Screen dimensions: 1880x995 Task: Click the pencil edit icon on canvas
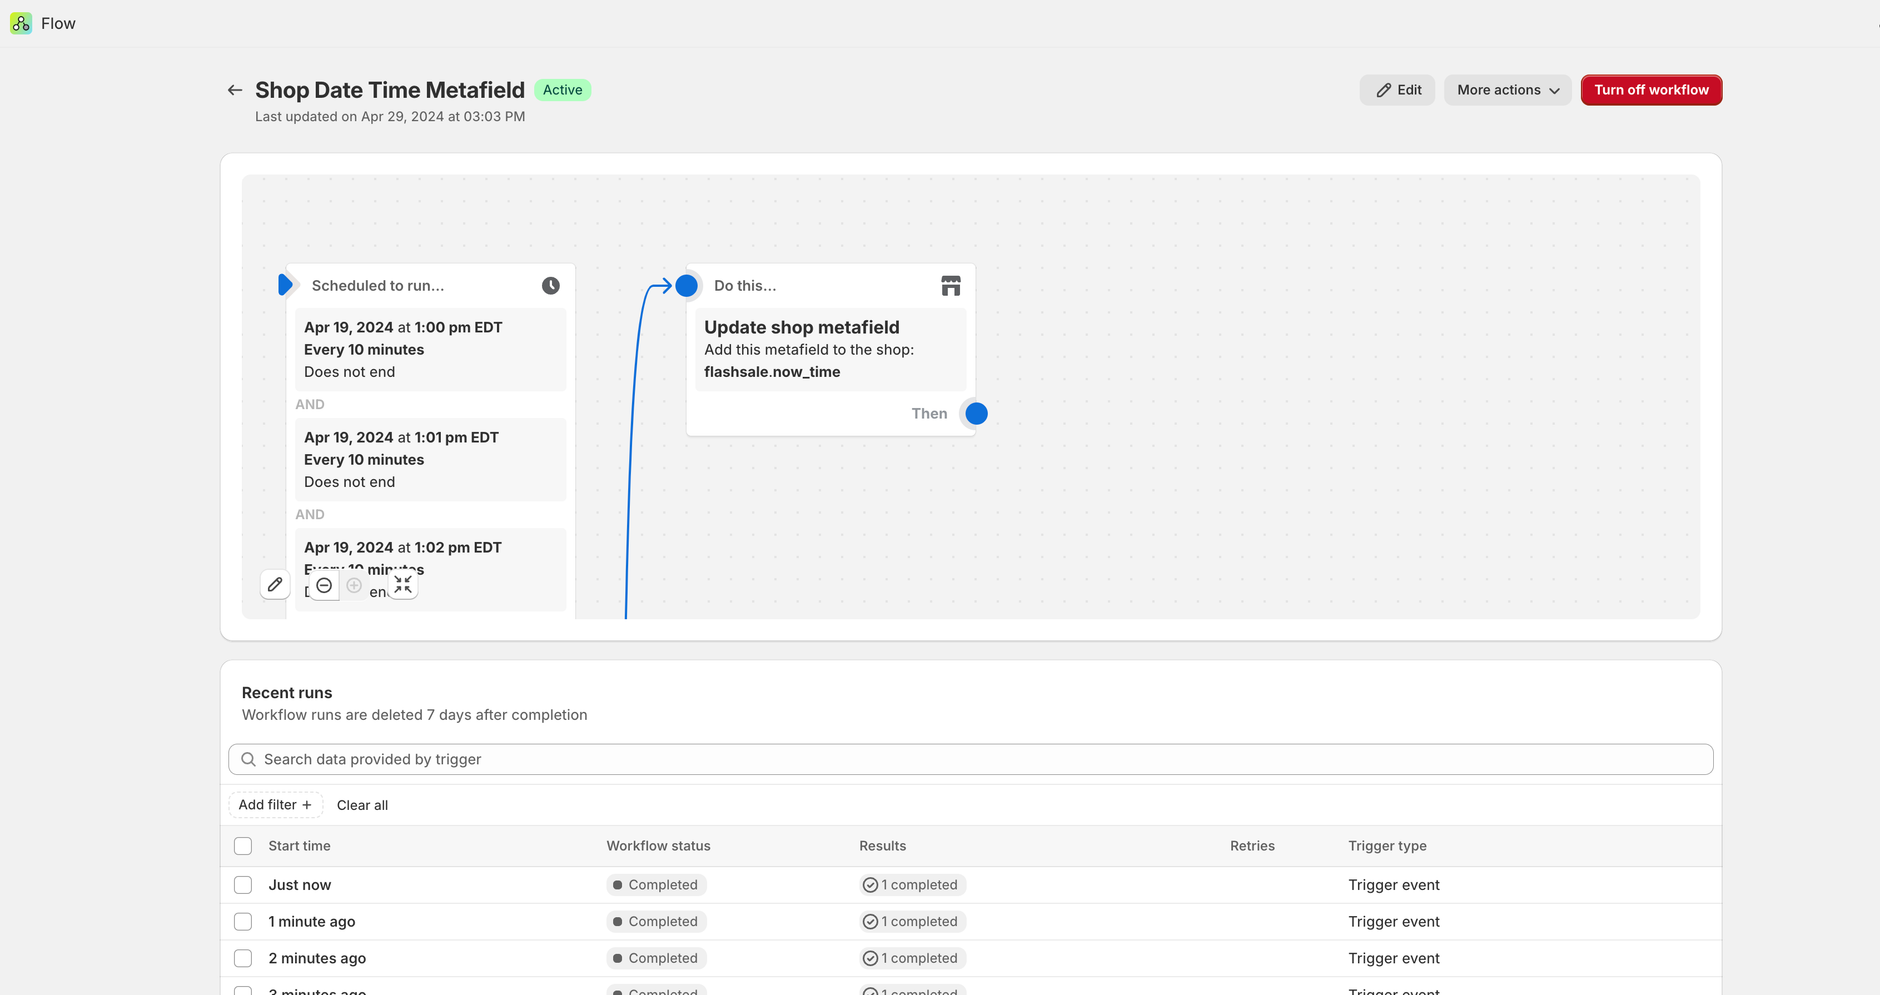tap(275, 584)
